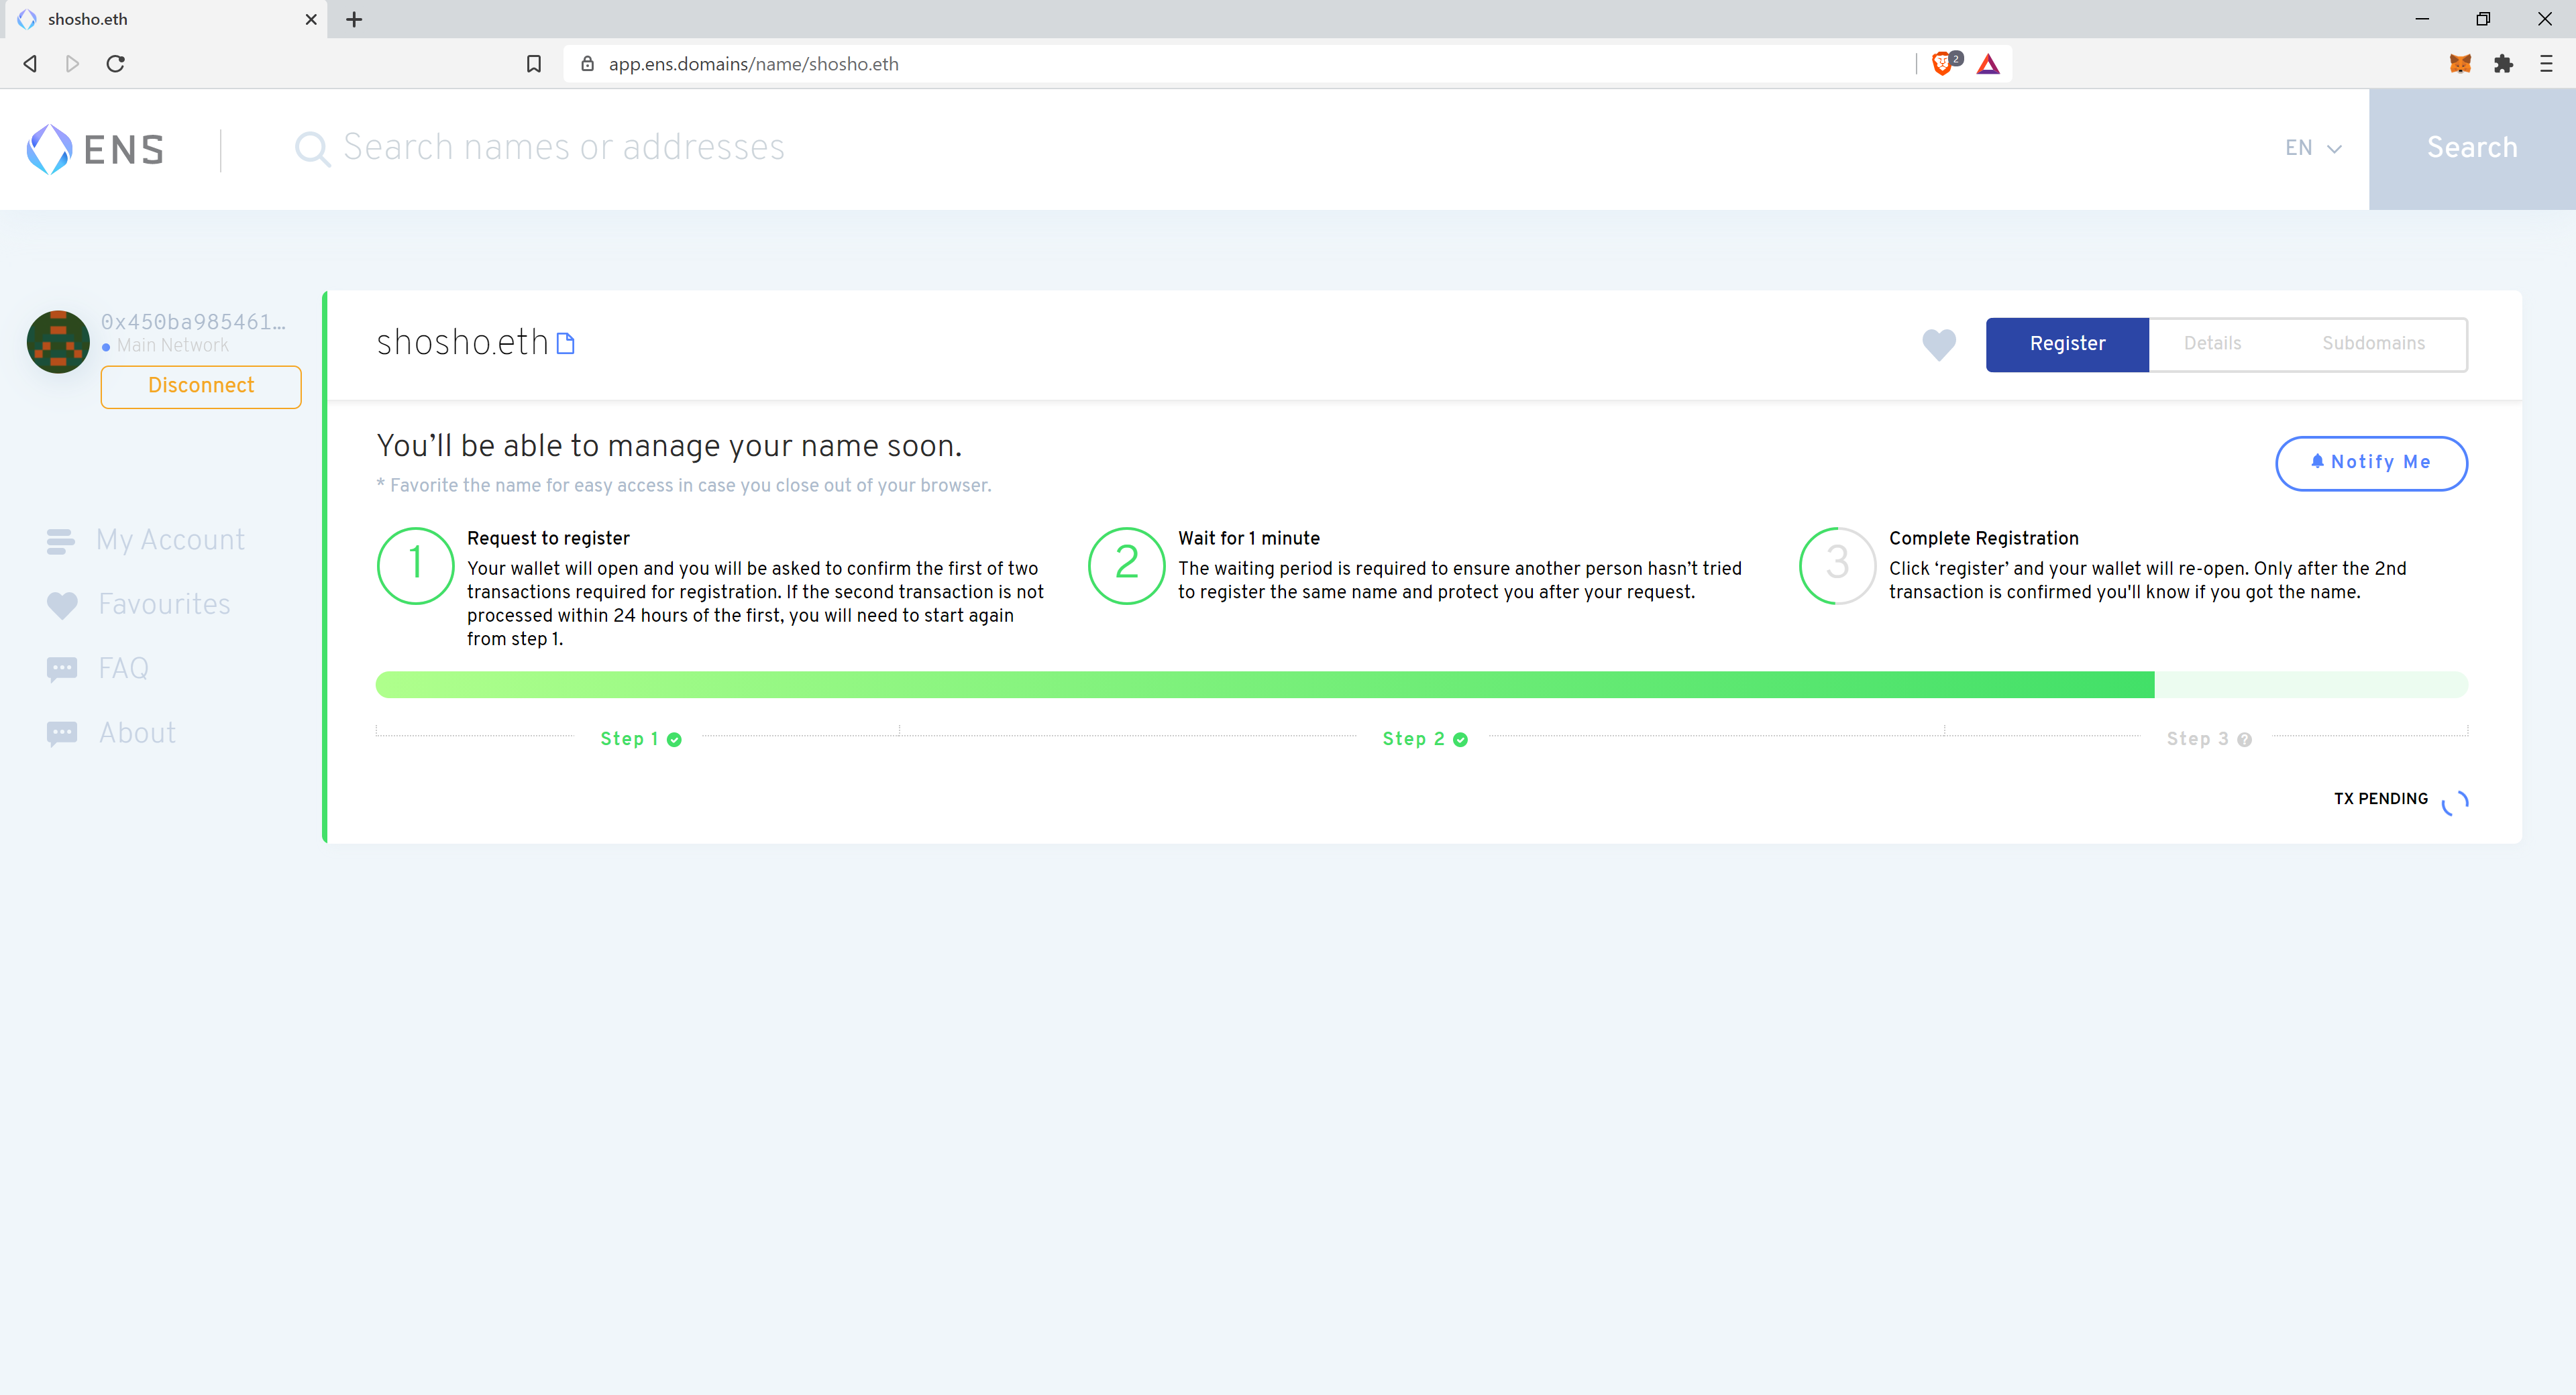
Task: Click the Disconnect button
Action: (201, 386)
